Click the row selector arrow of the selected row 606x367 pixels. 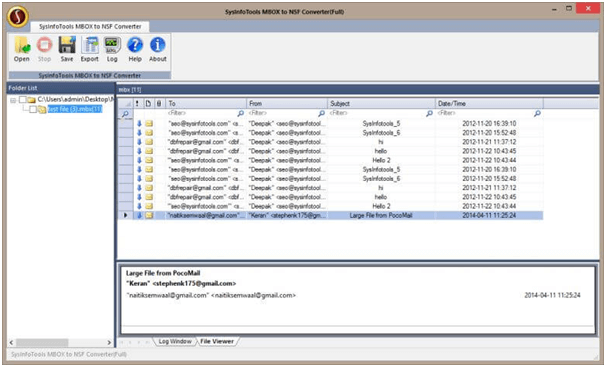coord(125,215)
